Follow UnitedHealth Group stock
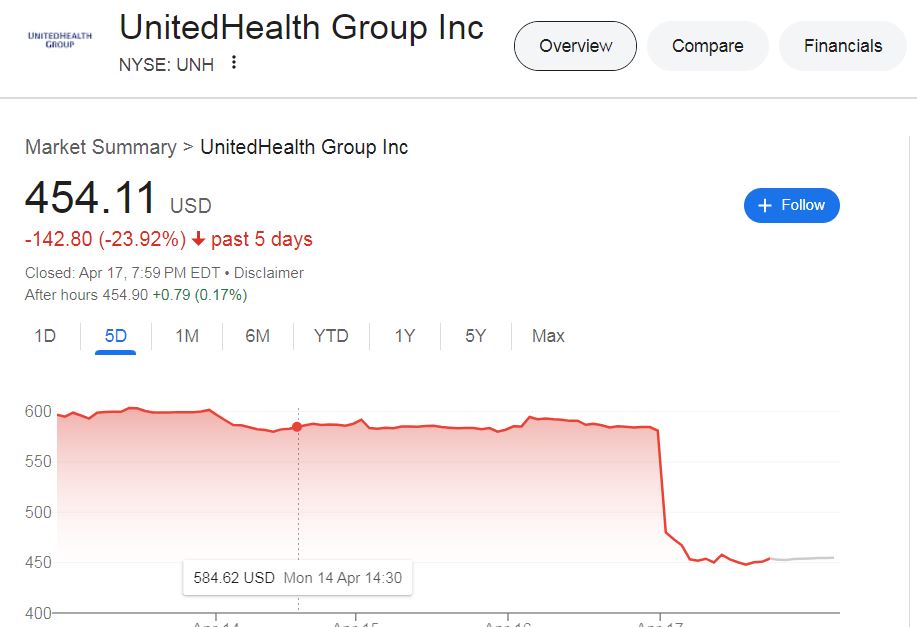 [x=791, y=205]
